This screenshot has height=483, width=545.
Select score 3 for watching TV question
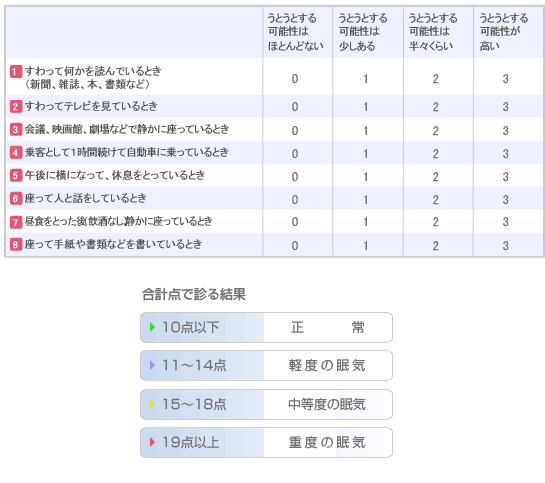[x=505, y=107]
